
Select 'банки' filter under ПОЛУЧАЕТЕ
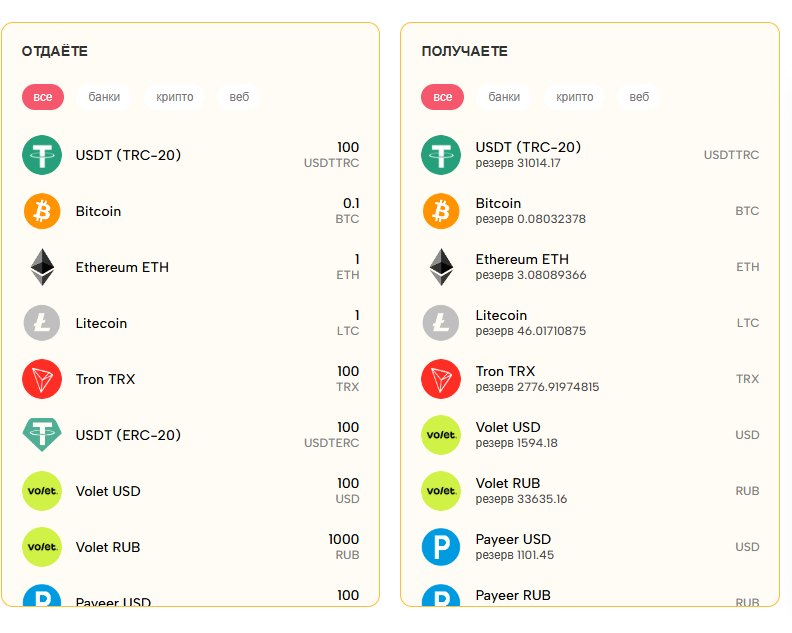pos(504,97)
